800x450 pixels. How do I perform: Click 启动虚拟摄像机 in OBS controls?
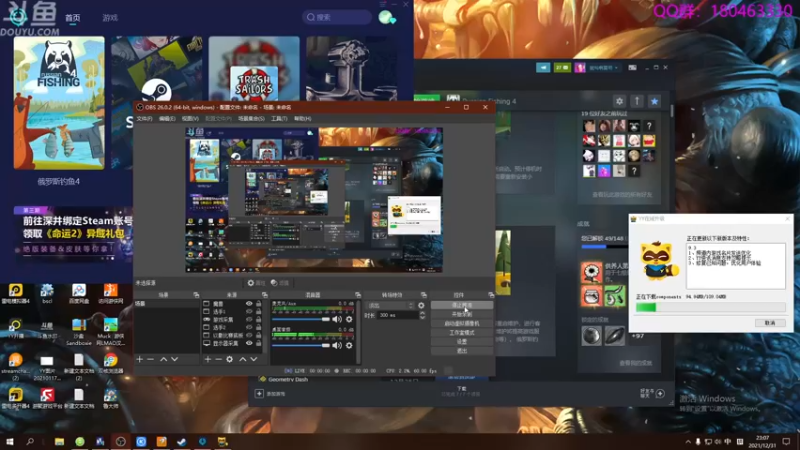tap(462, 323)
